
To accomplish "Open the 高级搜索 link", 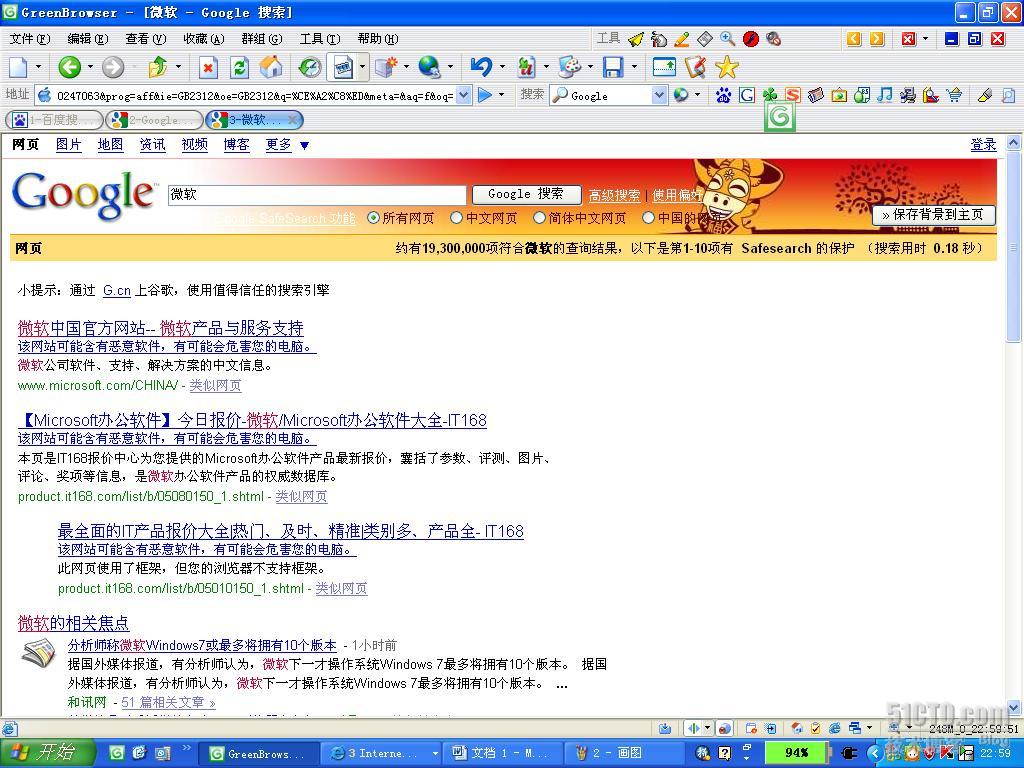I will 614,195.
